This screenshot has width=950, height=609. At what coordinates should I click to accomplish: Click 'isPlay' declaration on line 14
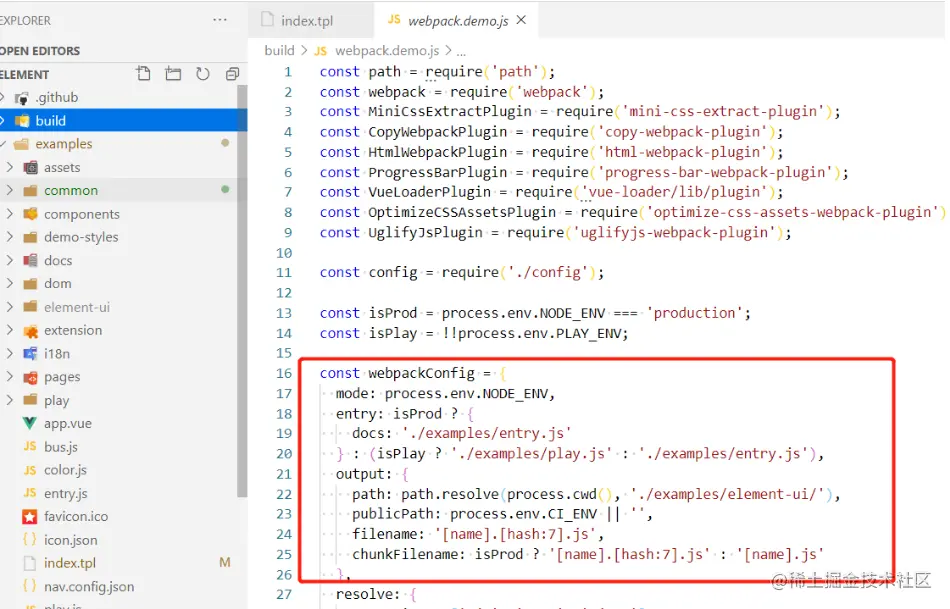(393, 333)
